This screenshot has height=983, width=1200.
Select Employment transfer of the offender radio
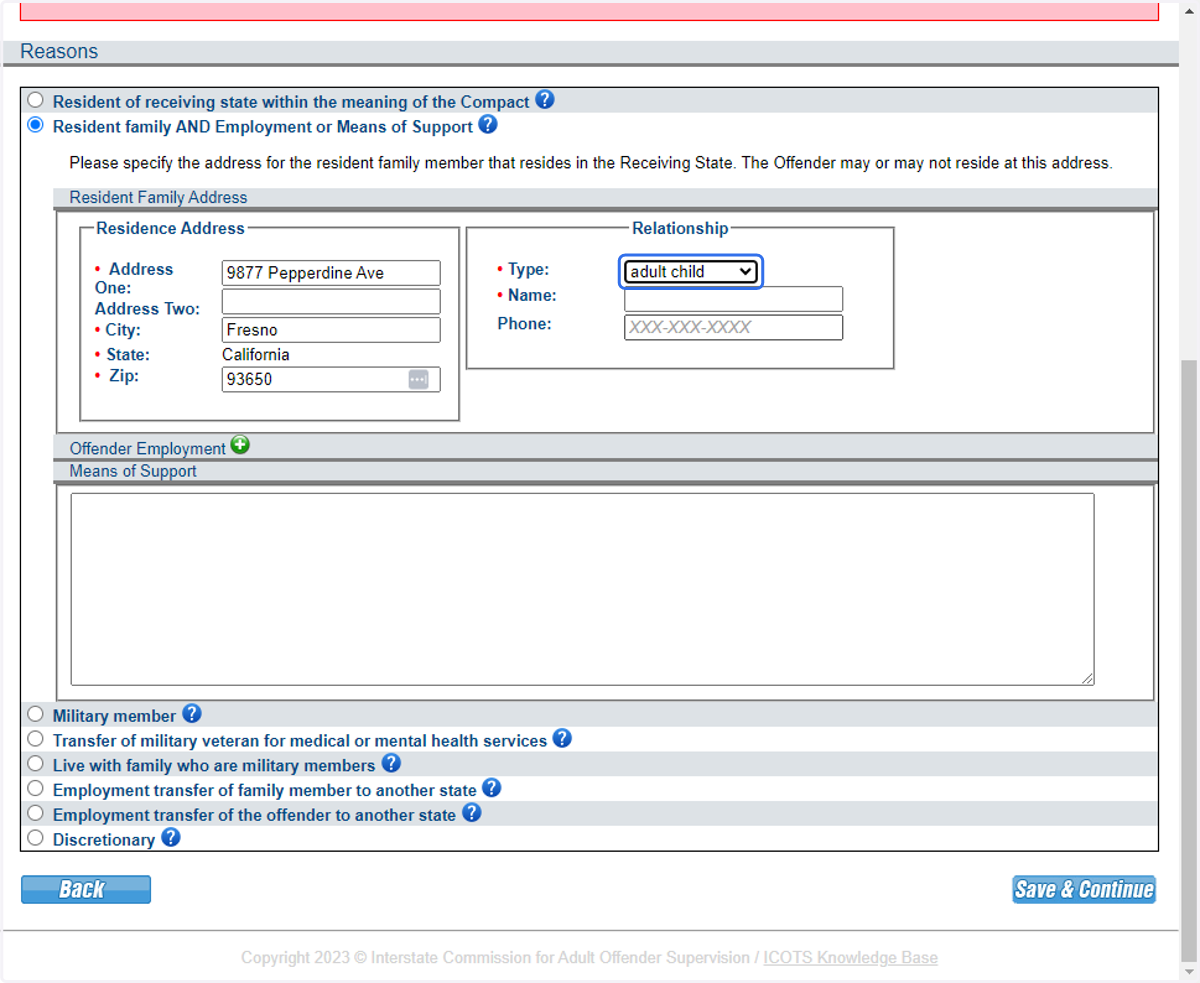coord(36,813)
